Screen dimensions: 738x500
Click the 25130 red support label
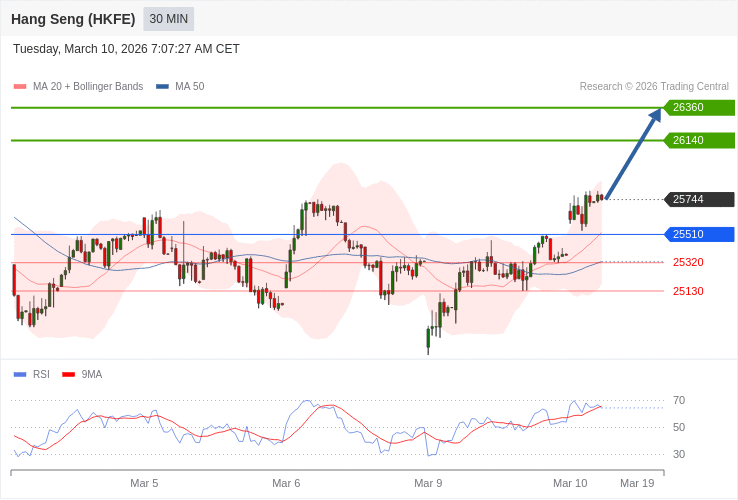688,292
